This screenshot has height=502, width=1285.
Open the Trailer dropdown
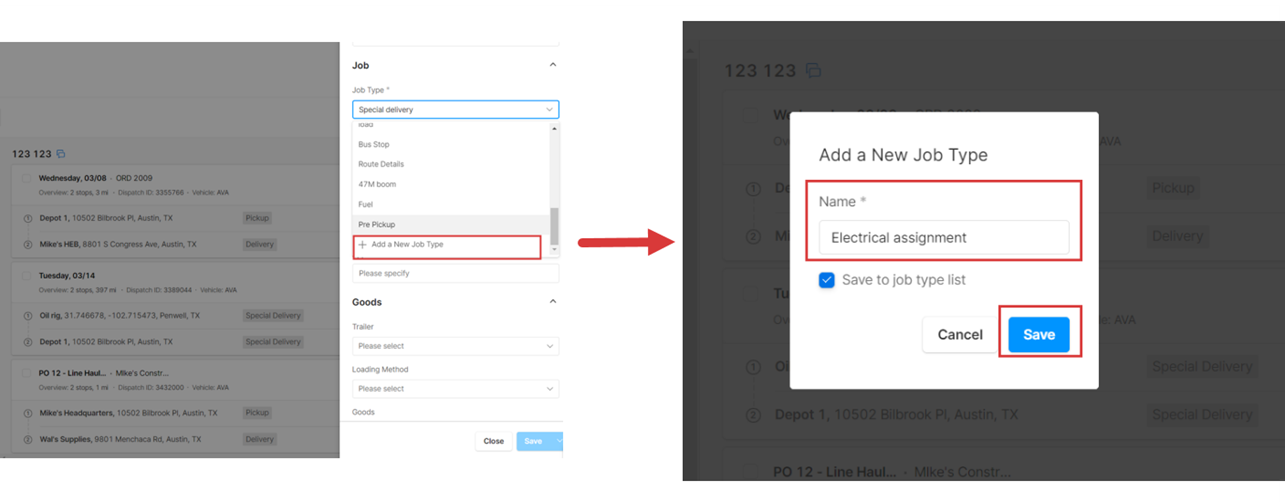(x=455, y=346)
